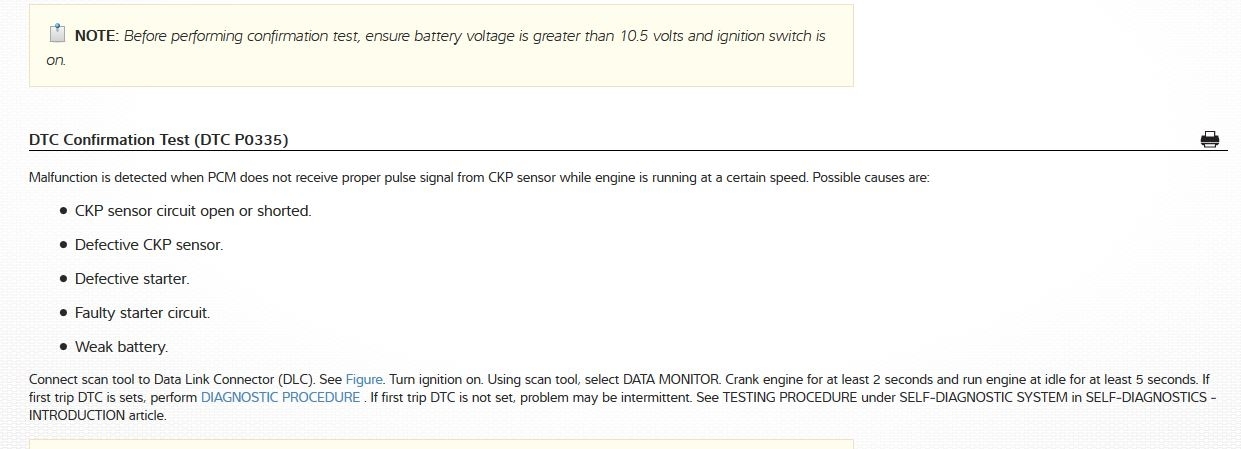Click the "SELF-DIAGNOSTIC SYSTEM" text
Screen dimensions: 1241x449
point(957,397)
